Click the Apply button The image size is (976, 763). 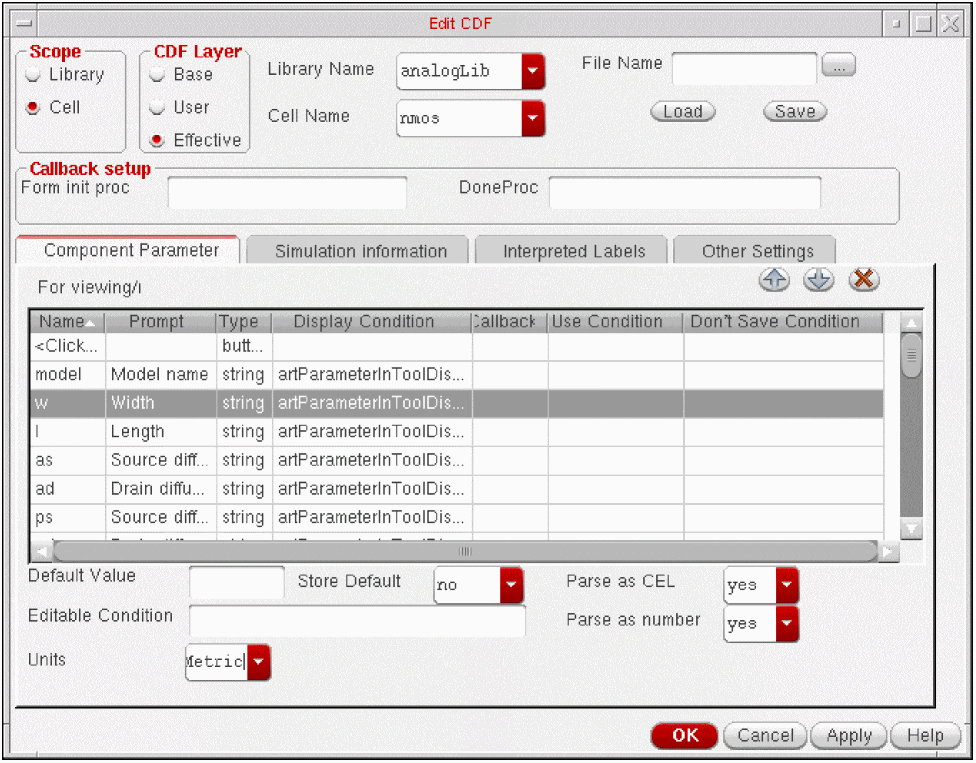click(x=848, y=736)
